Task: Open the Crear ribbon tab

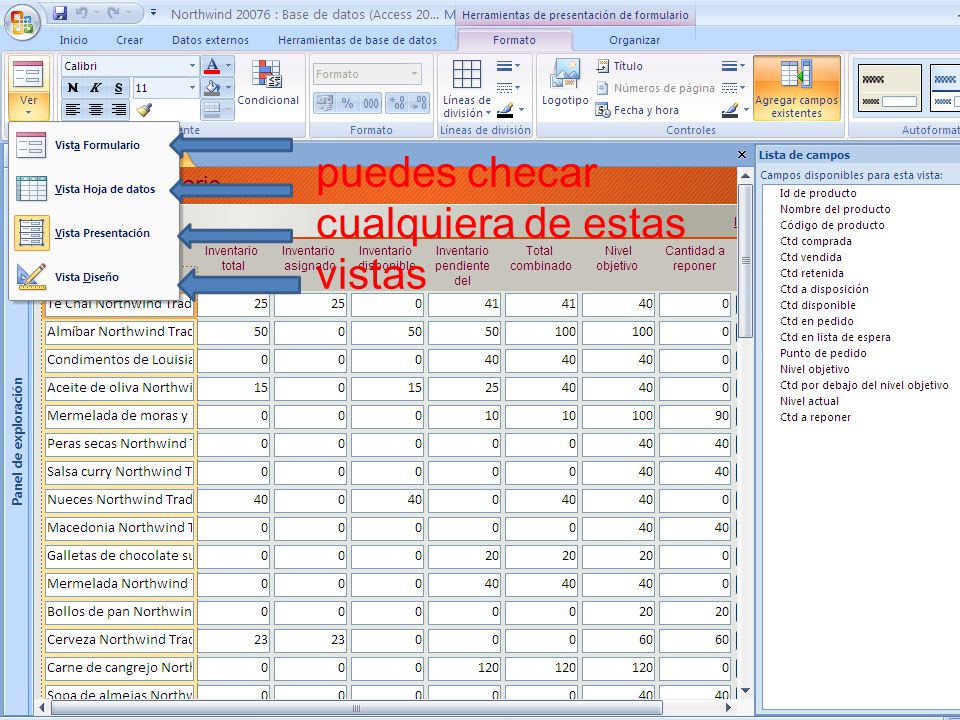Action: click(129, 40)
